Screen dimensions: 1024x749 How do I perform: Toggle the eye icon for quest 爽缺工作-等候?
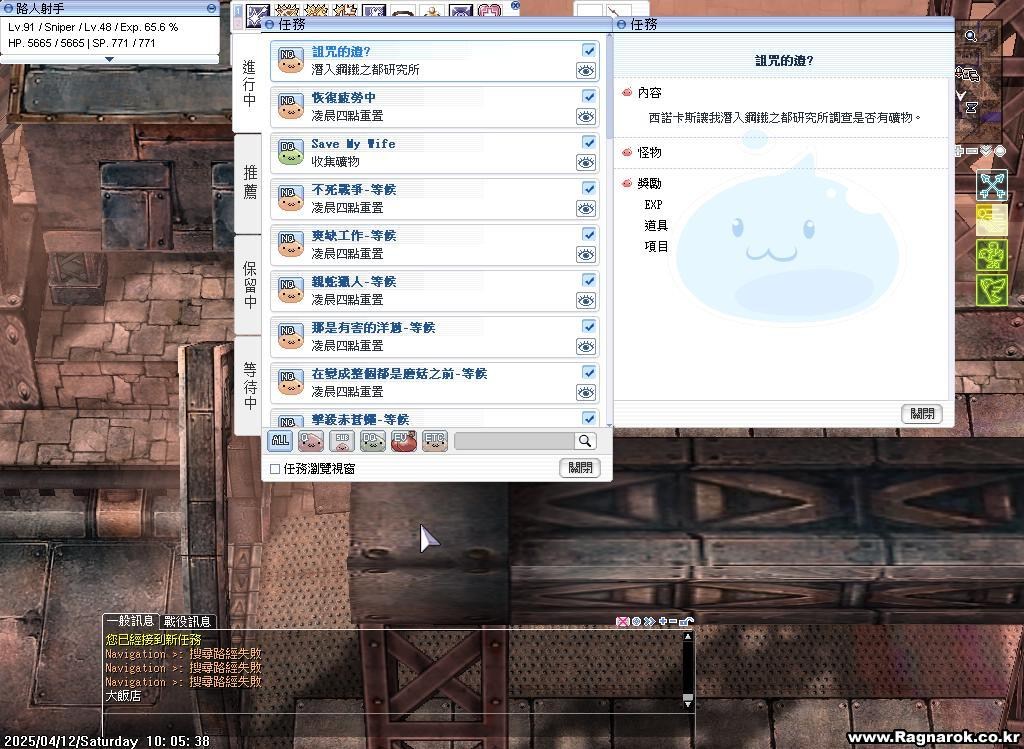click(x=586, y=255)
